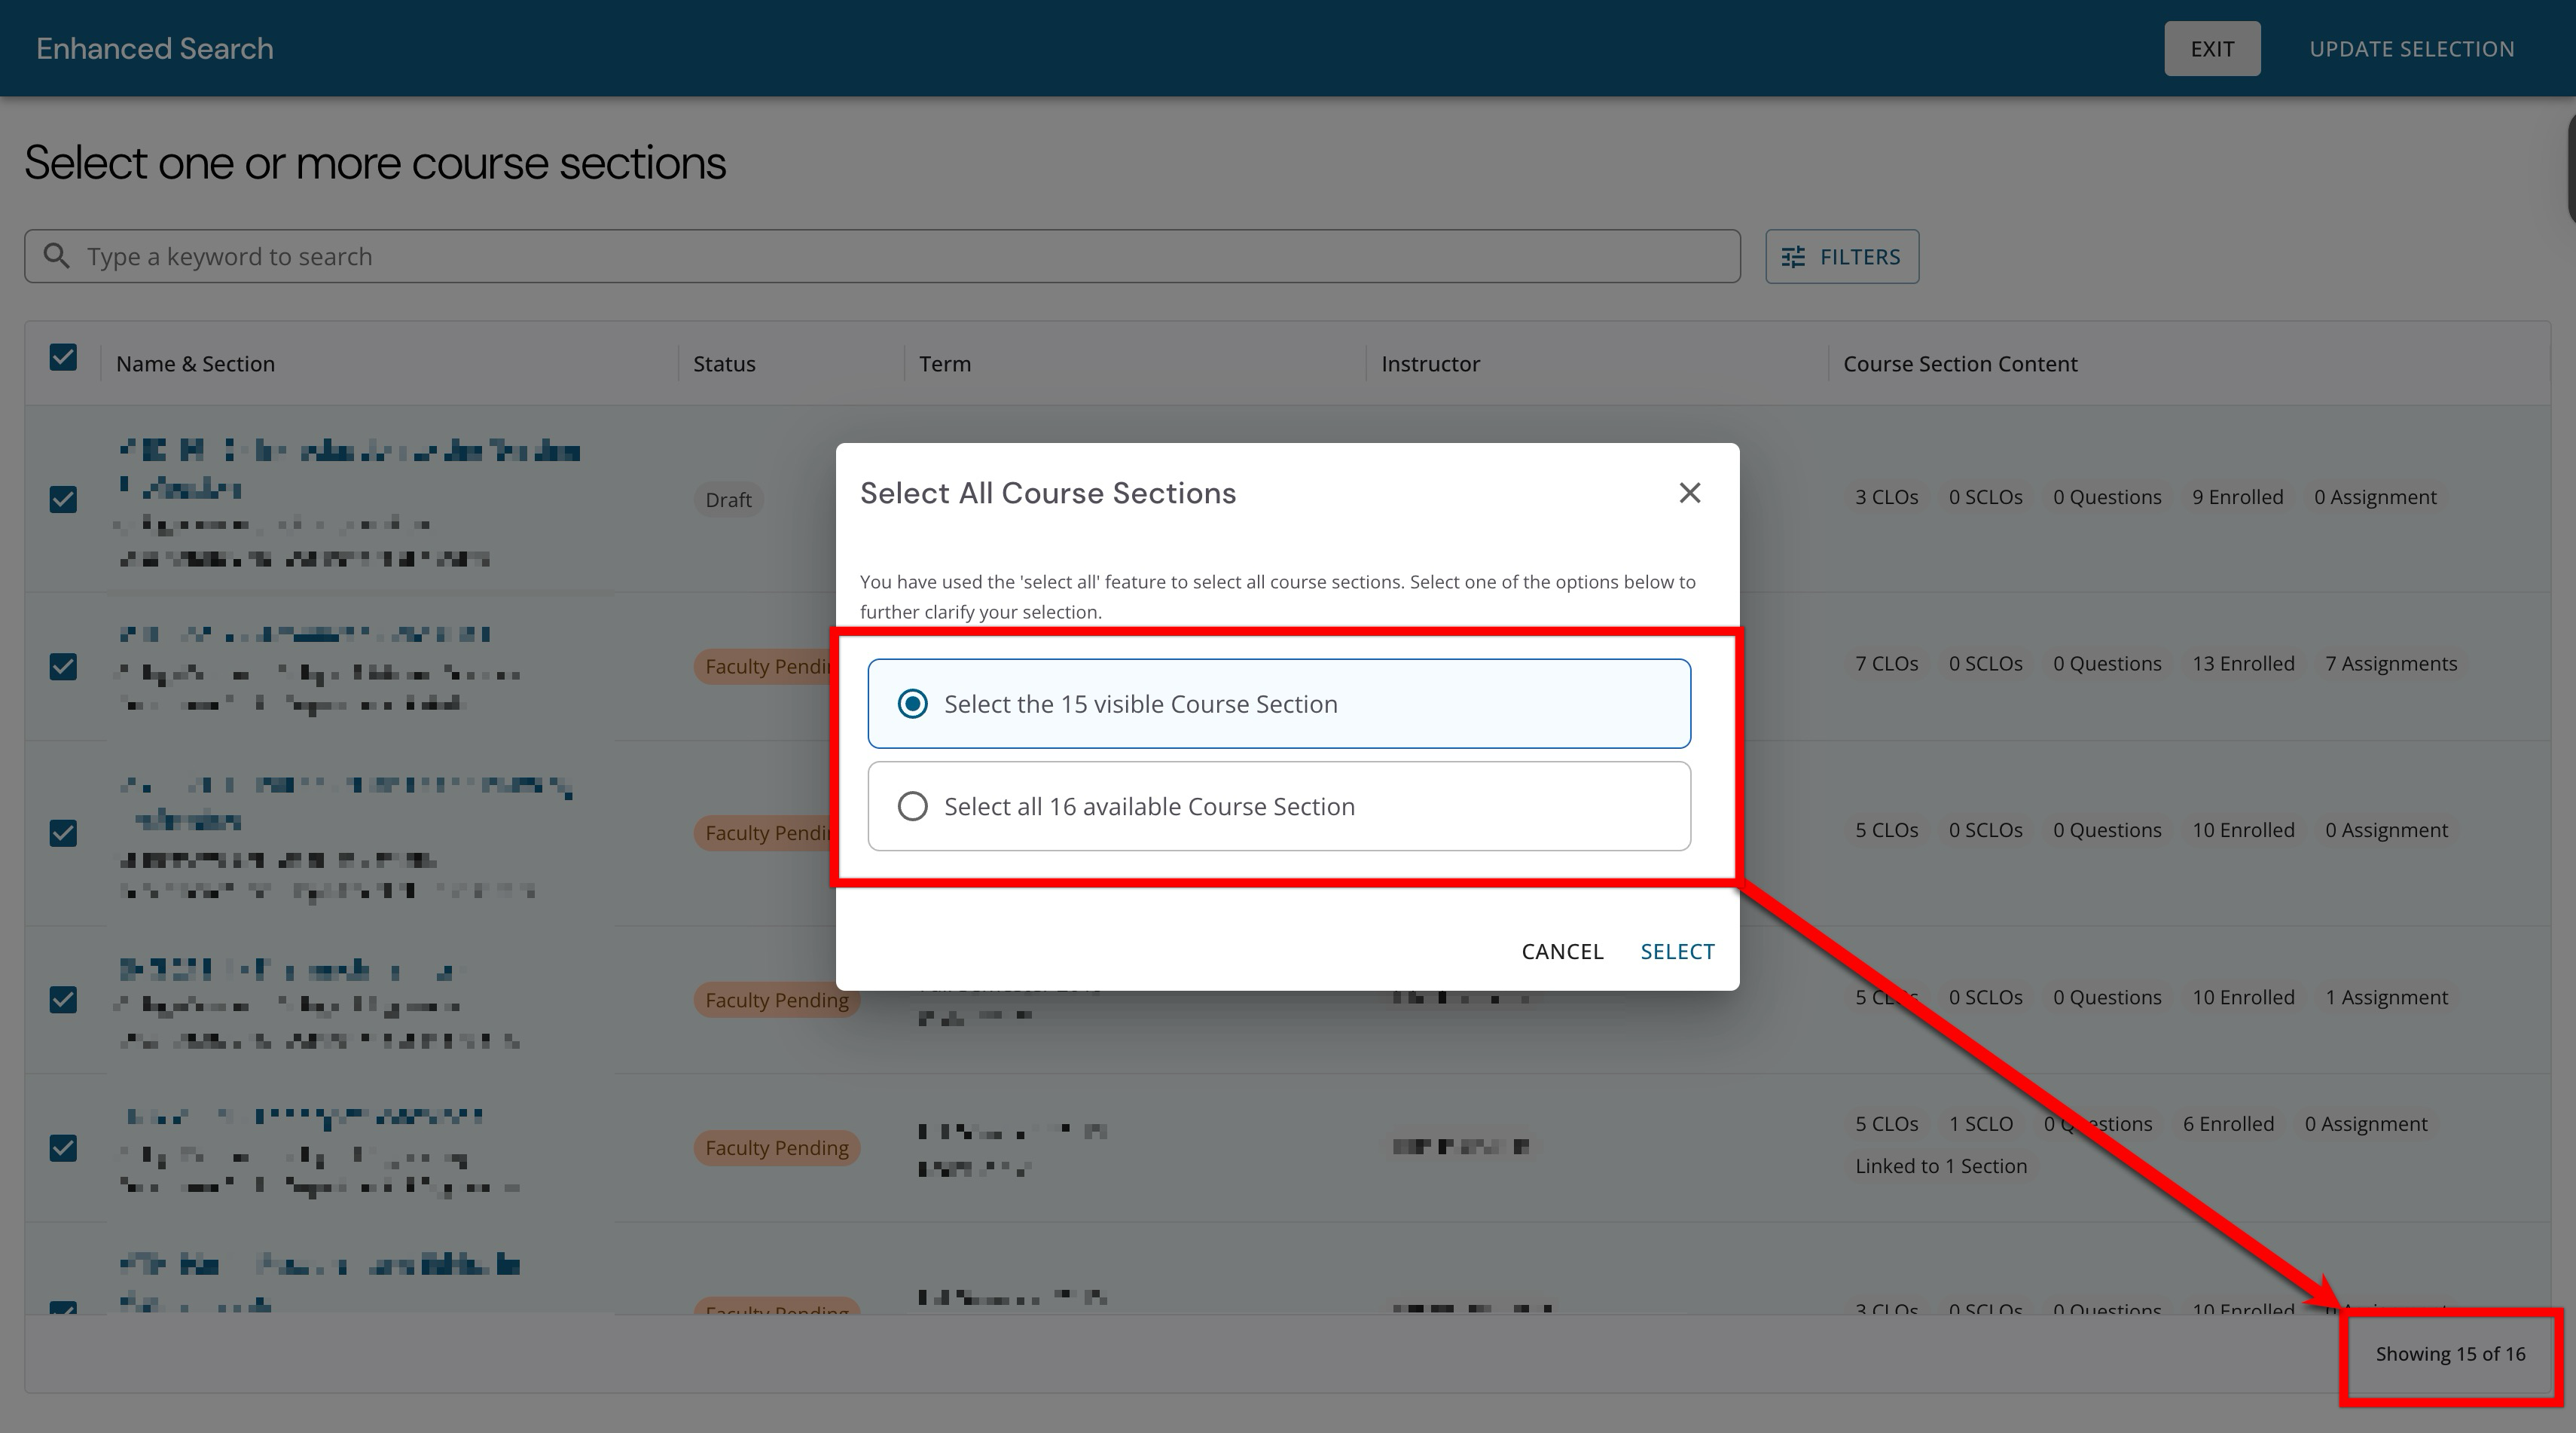Uncheck the 7 CLOs course row checkbox

coord(63,666)
